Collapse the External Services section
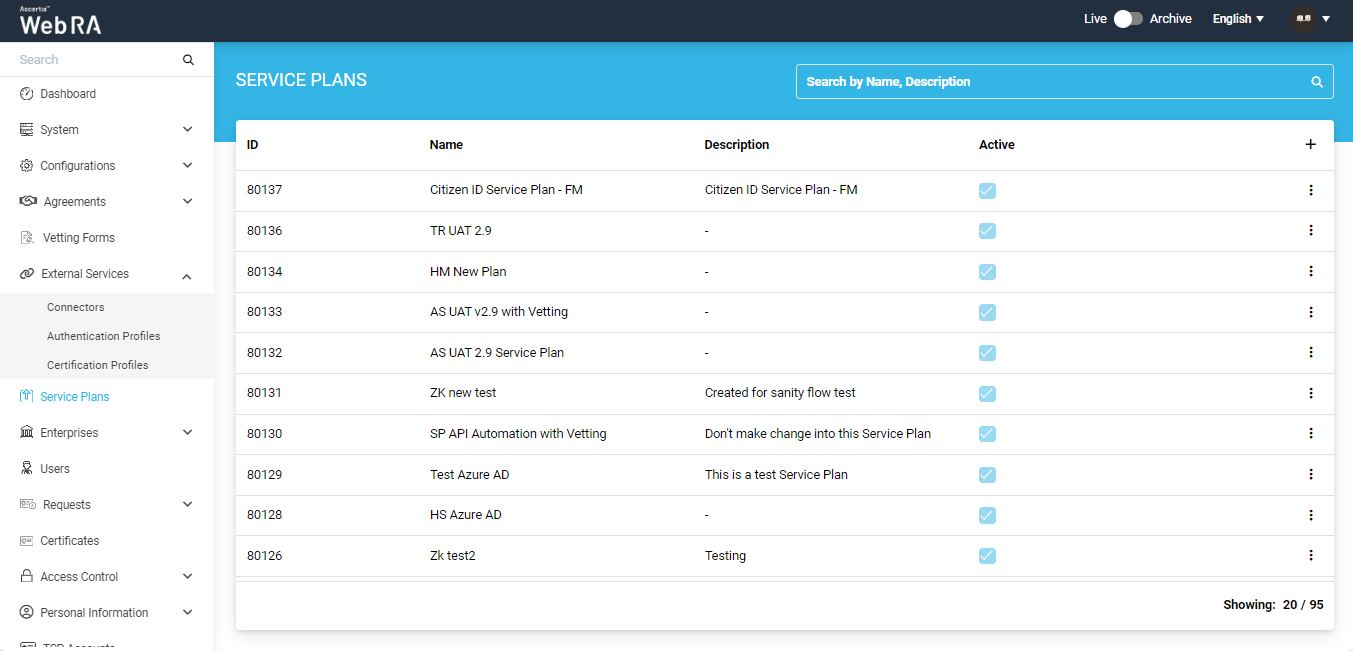 click(x=187, y=275)
